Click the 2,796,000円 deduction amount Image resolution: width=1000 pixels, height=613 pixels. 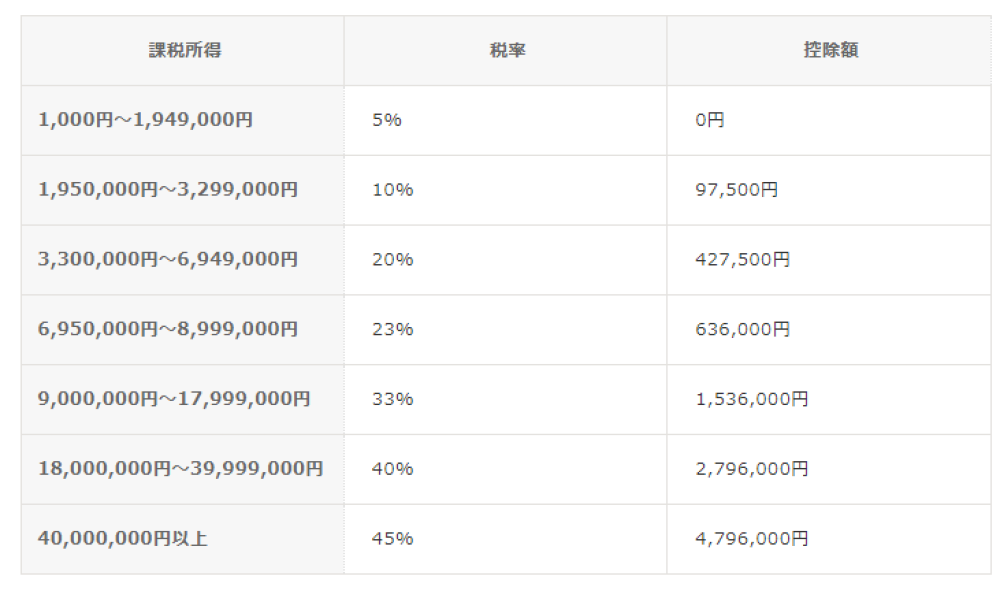[752, 469]
